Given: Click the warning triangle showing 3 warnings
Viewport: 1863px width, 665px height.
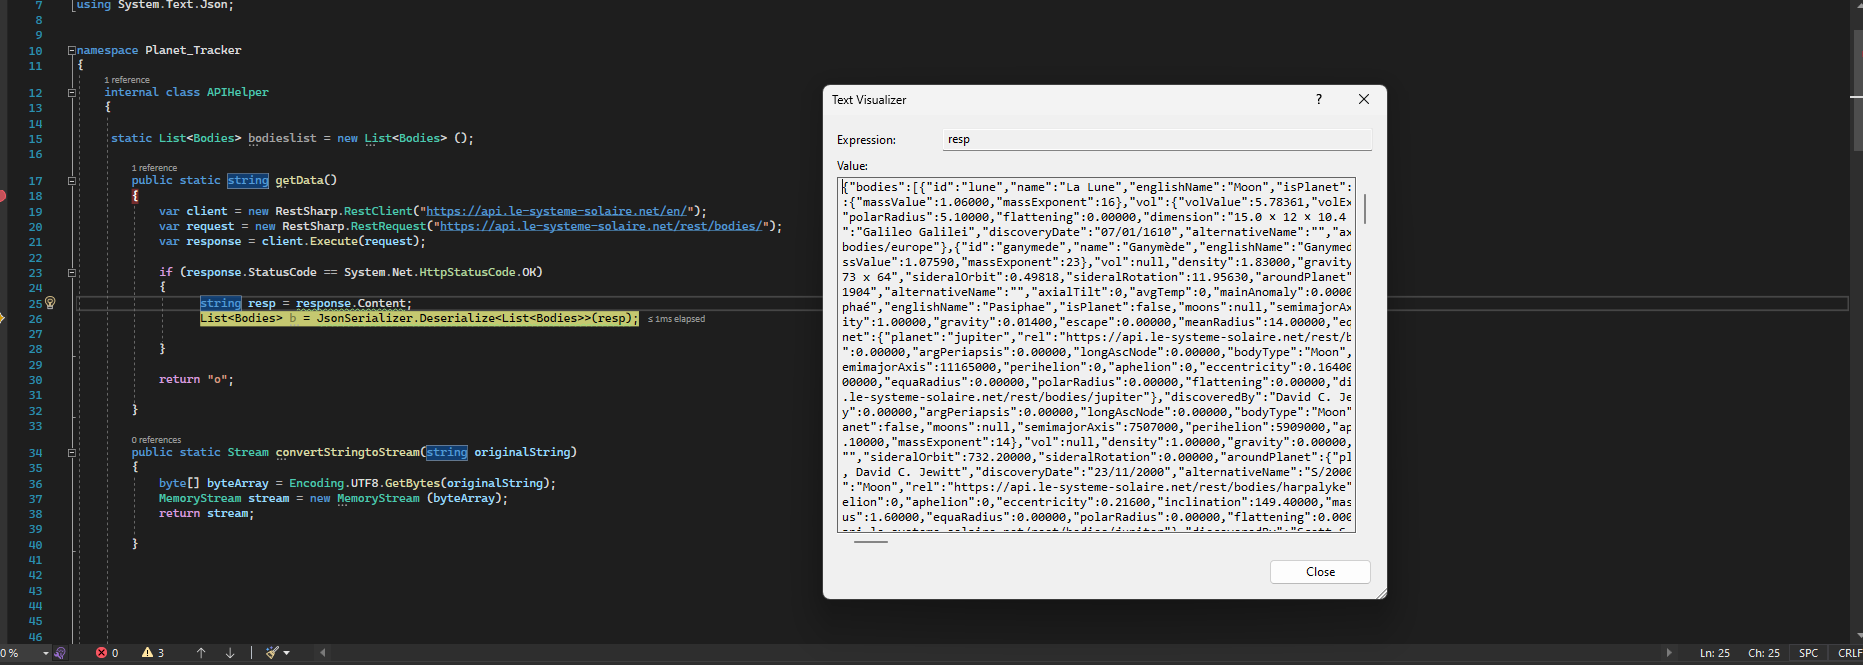Looking at the screenshot, I should [148, 653].
